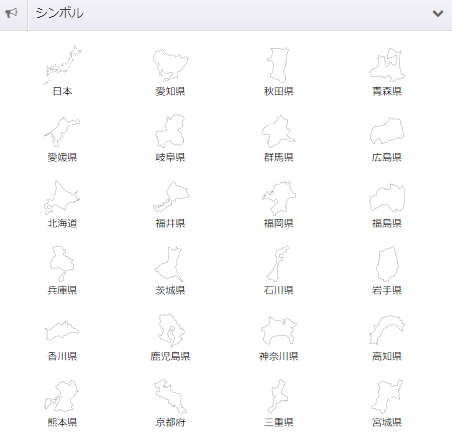Screen dimensions: 452x444
Task: Select the 群馬県 symbol
Action: [x=279, y=137]
